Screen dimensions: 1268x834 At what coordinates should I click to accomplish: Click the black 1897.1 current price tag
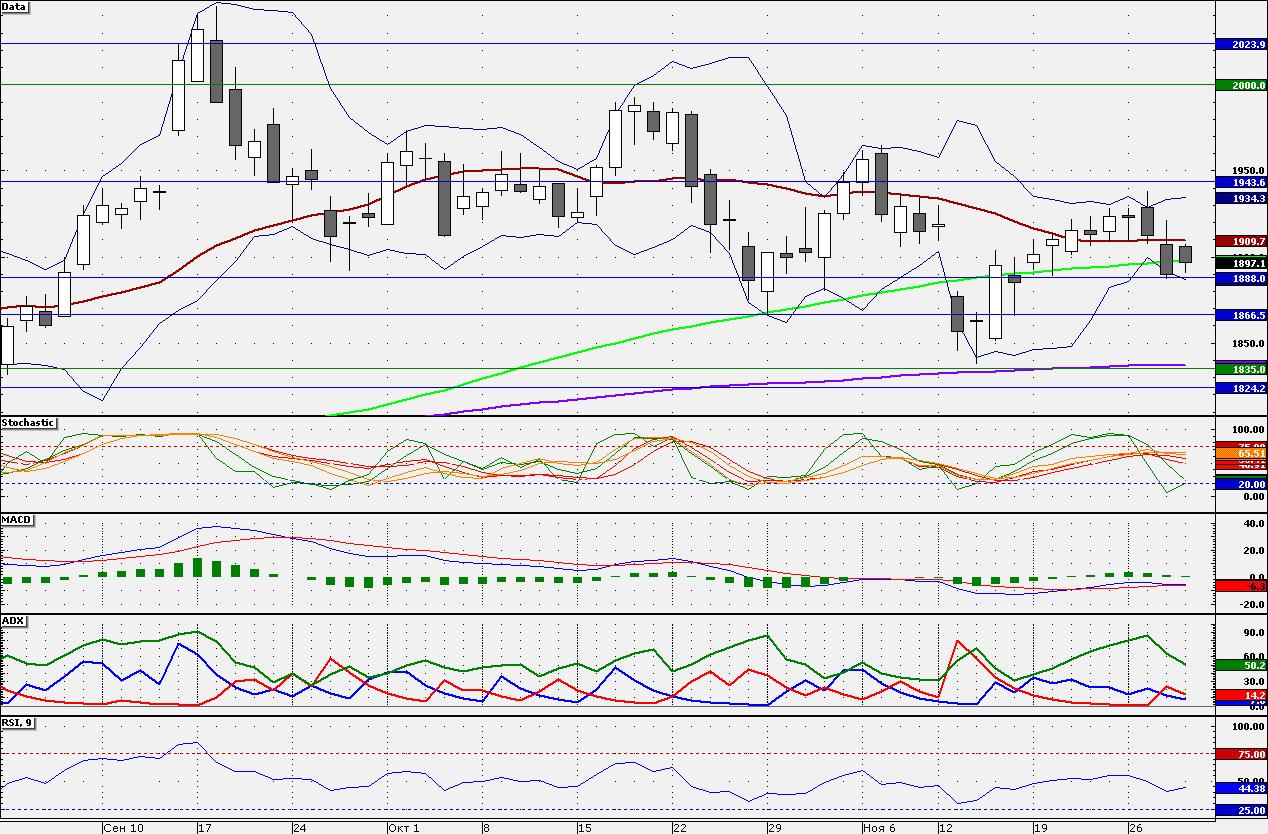tap(1241, 263)
